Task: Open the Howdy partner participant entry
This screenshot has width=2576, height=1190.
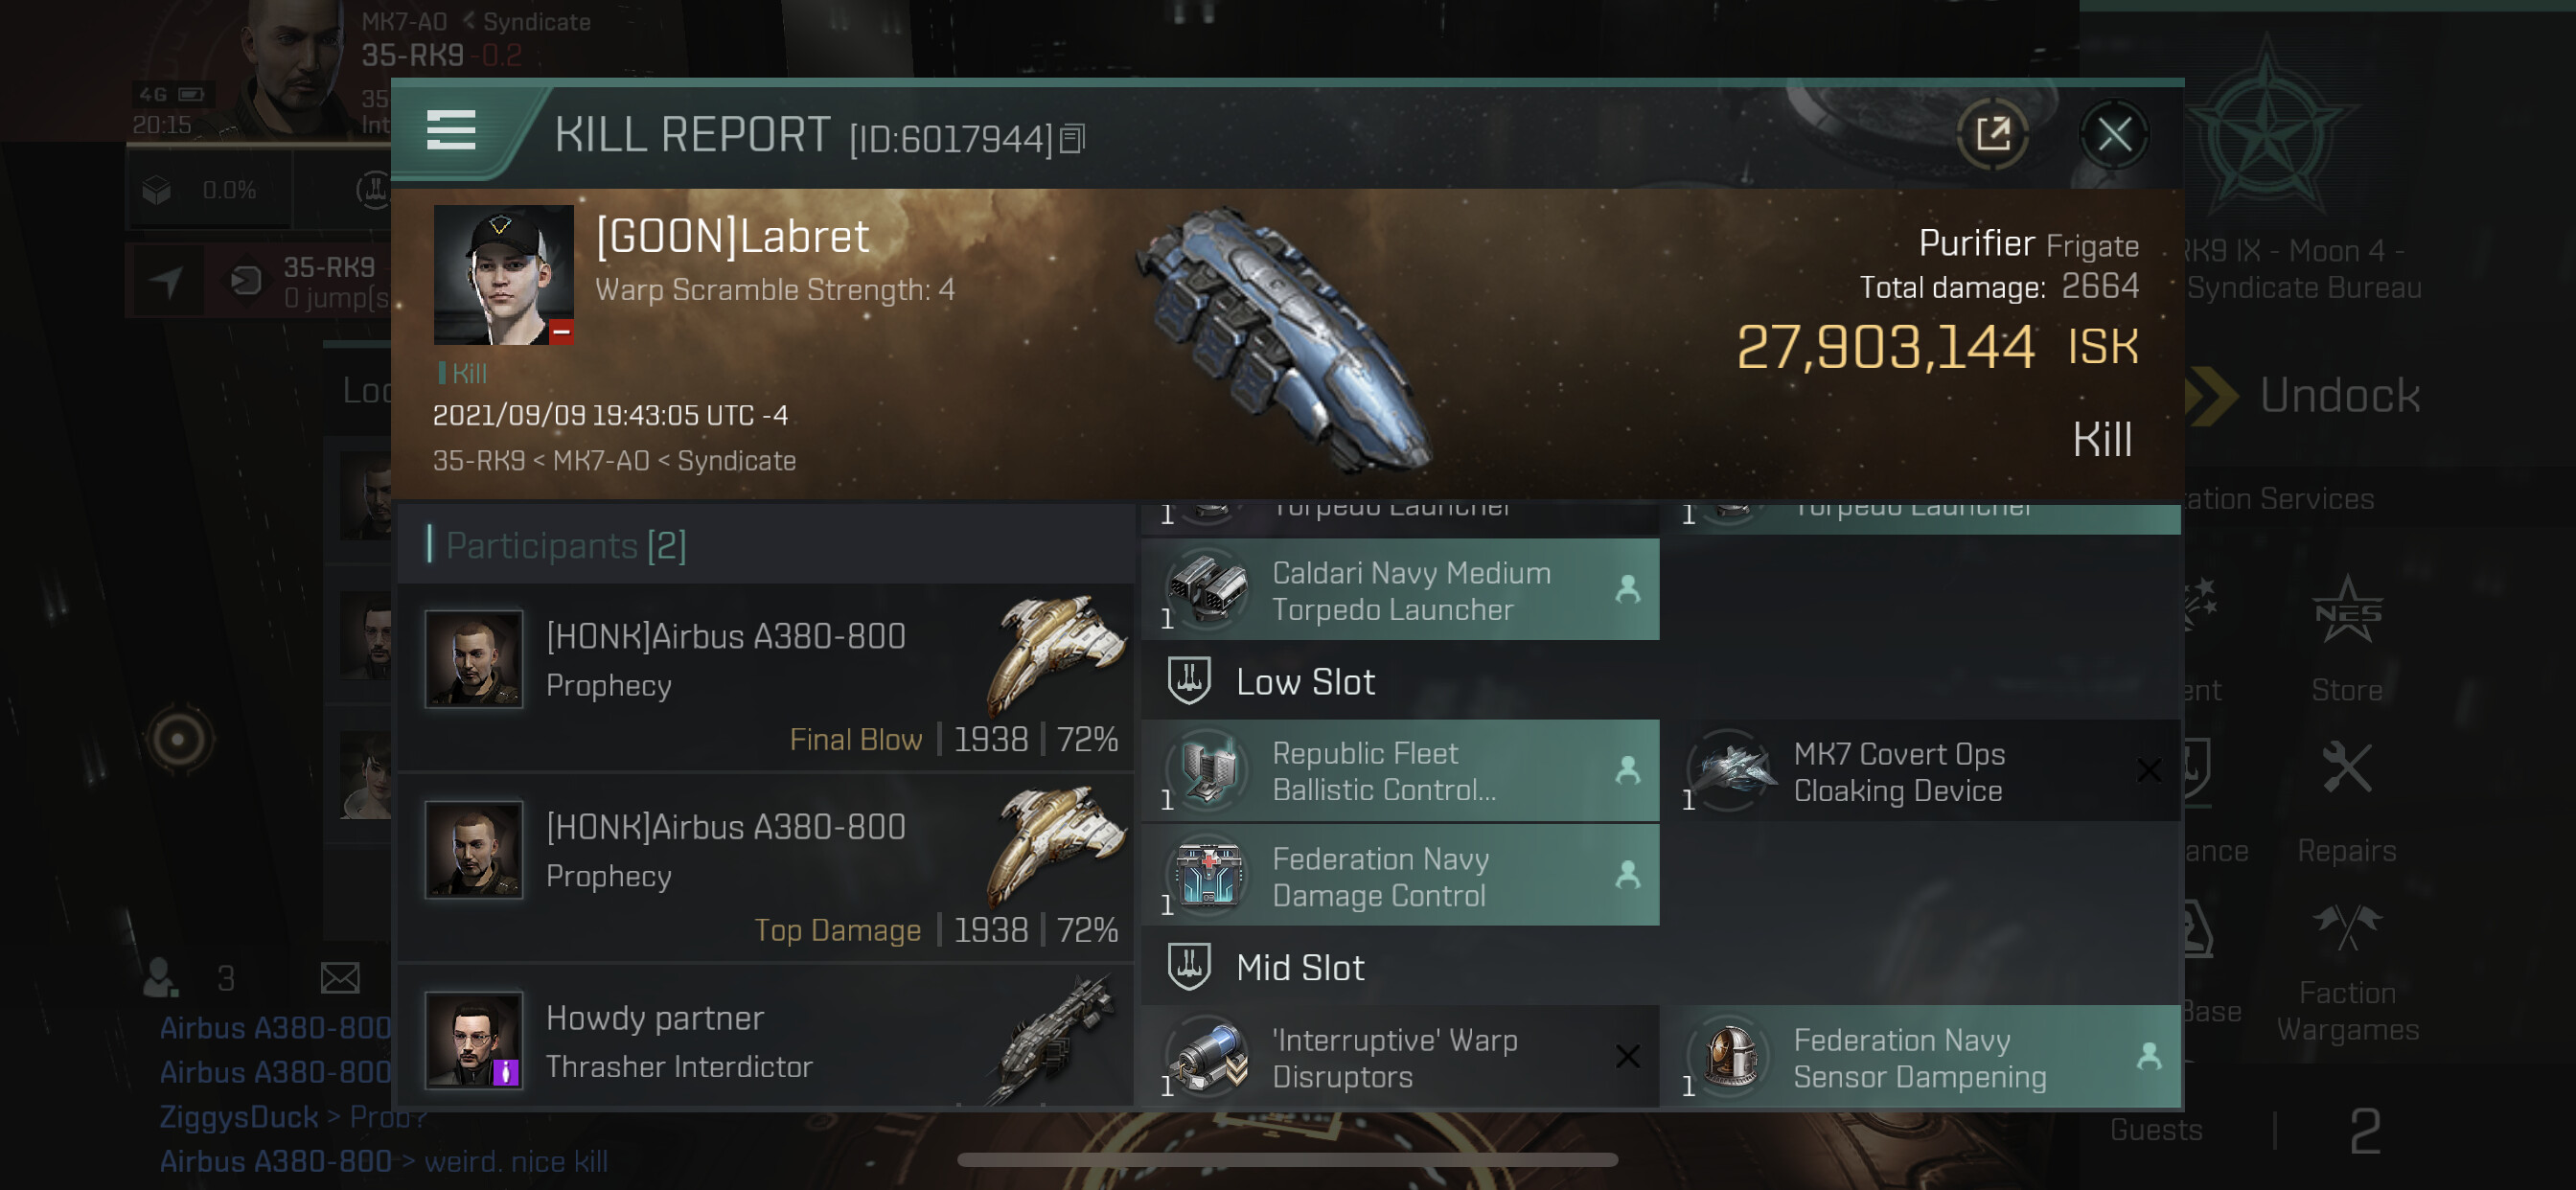Action: (765, 1039)
